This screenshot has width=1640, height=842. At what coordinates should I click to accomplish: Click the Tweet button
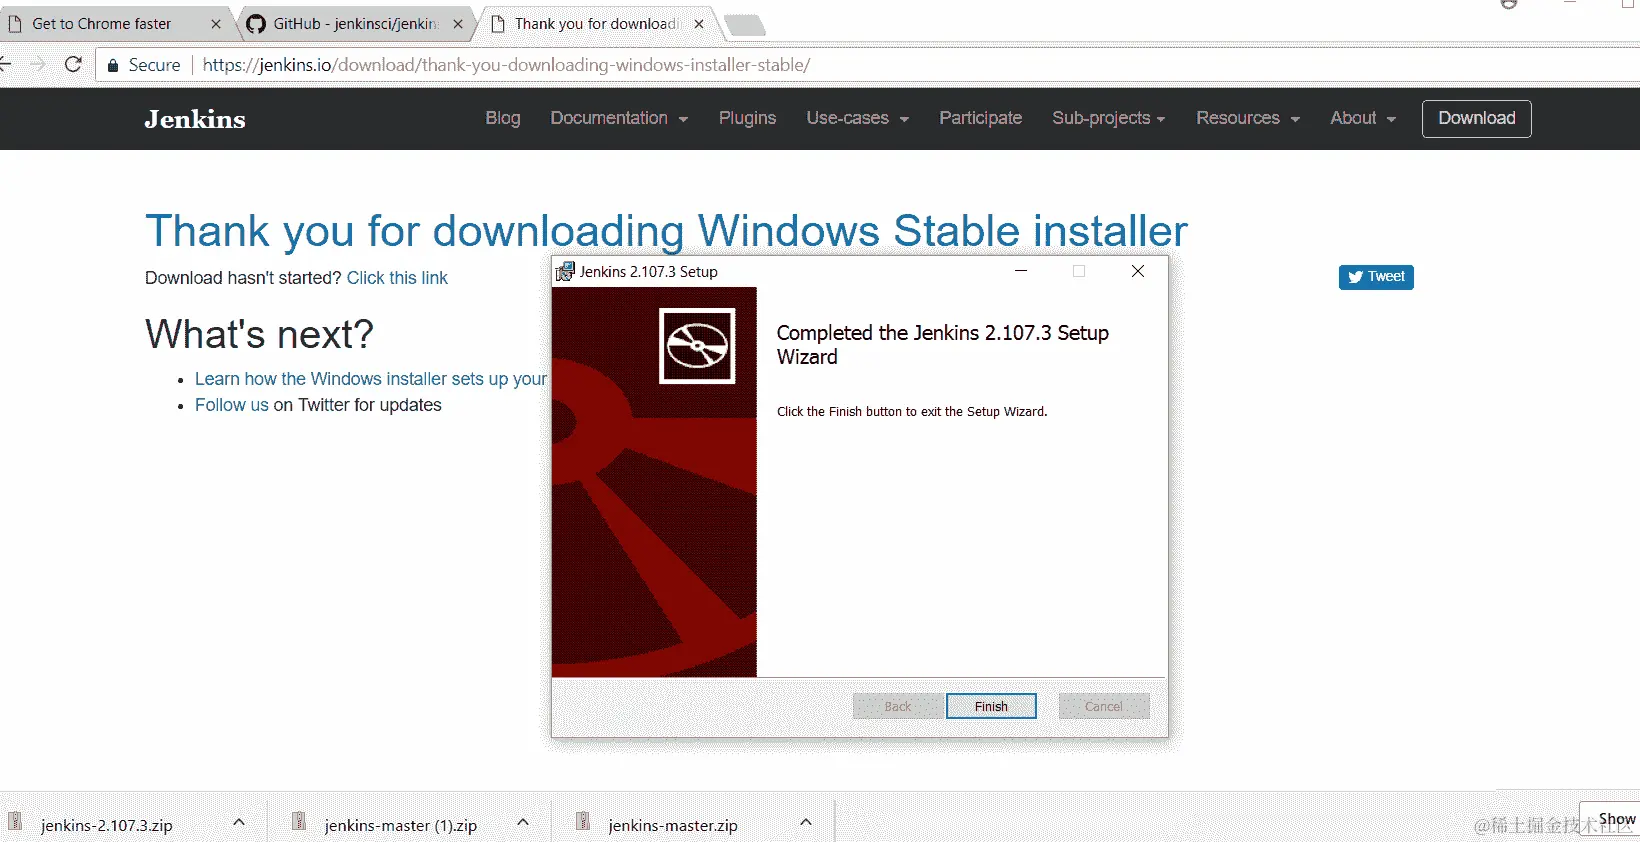coord(1376,277)
